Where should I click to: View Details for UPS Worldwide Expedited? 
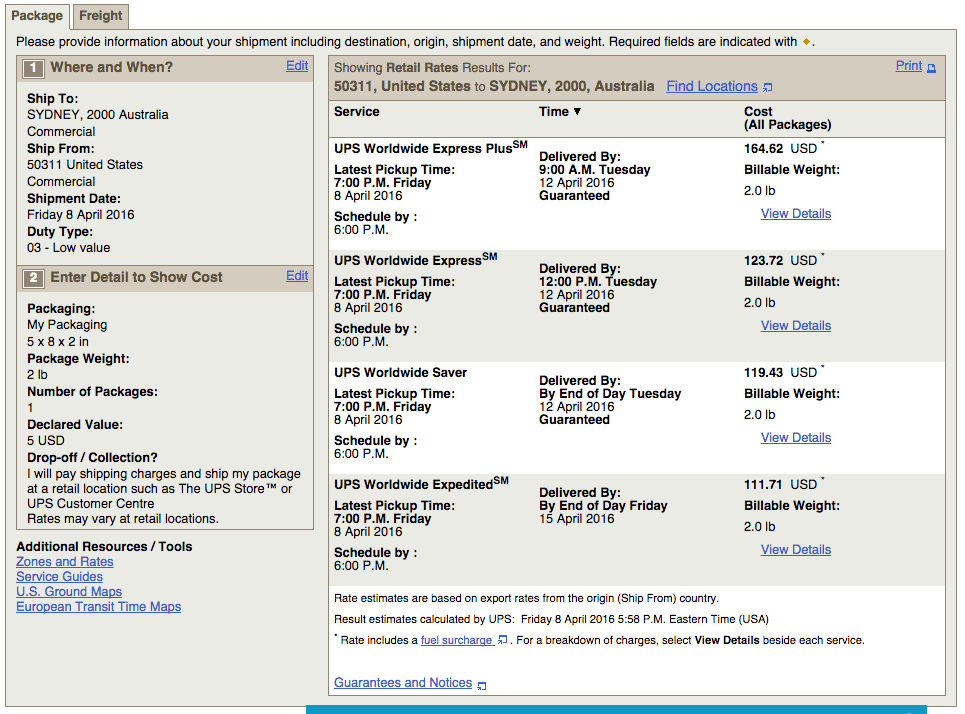pos(795,550)
